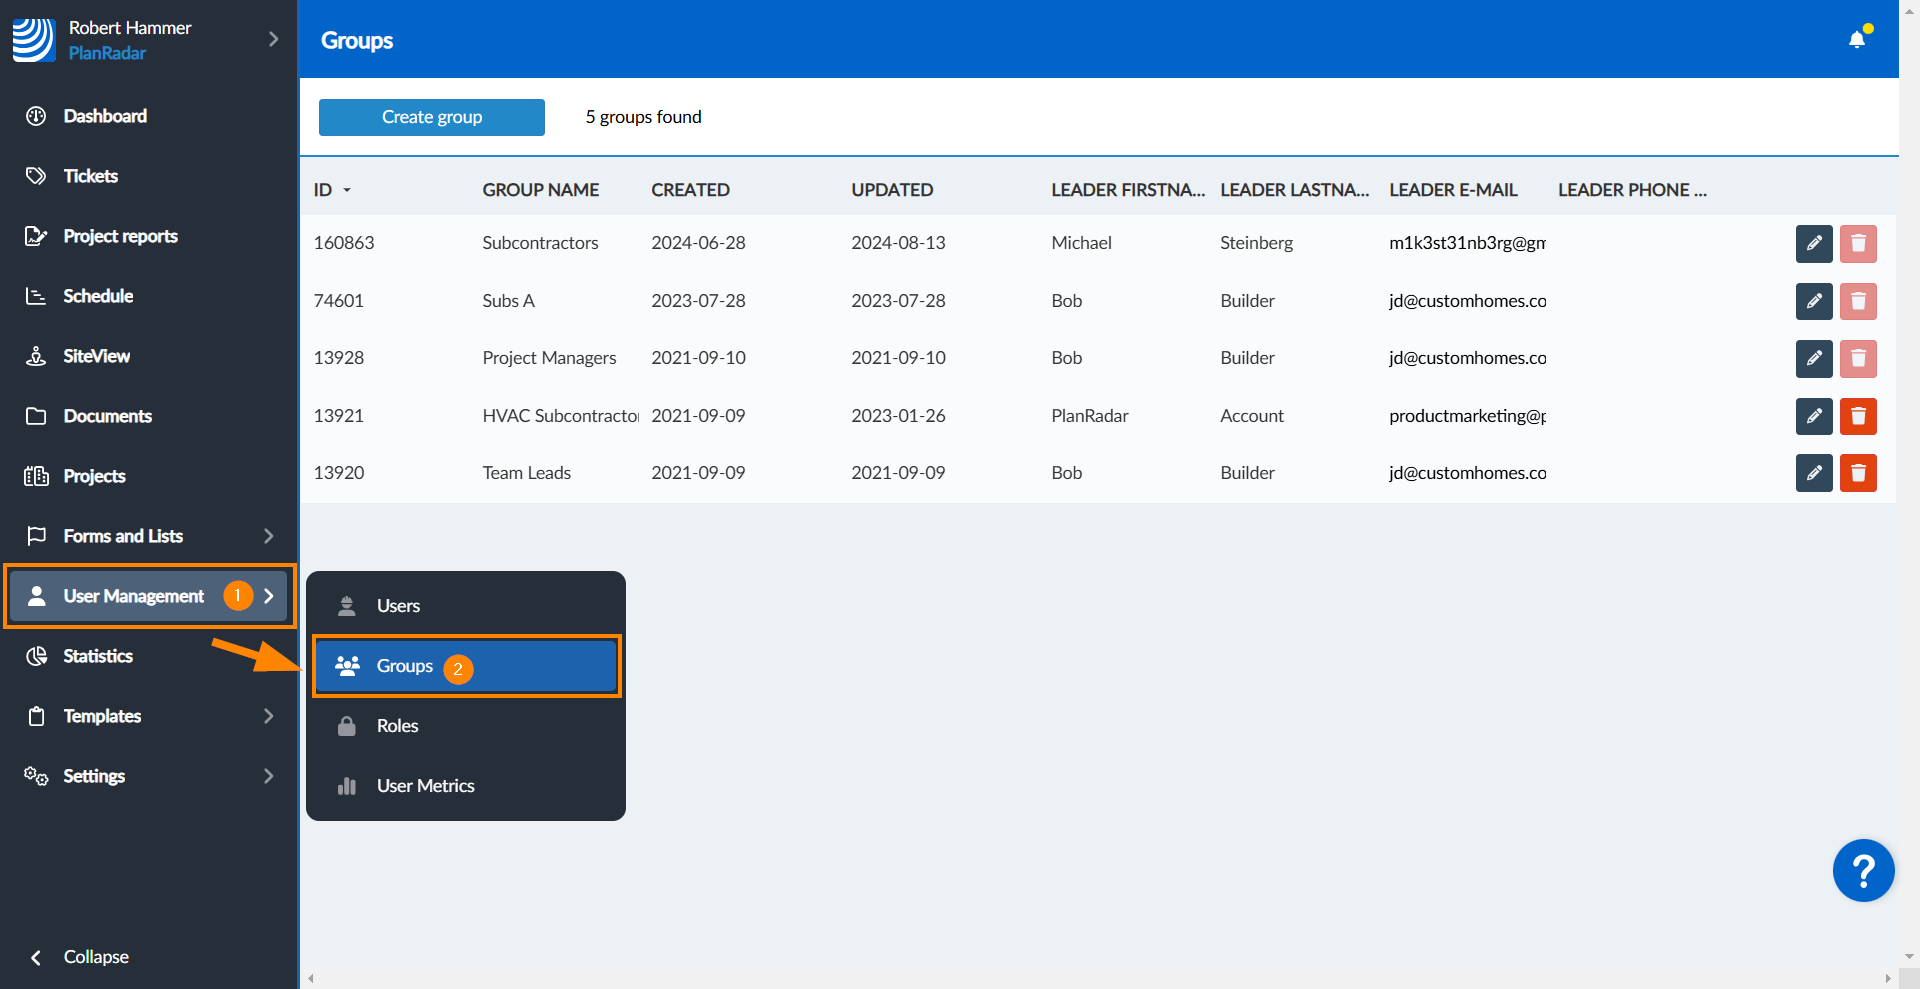Click the LEADER E-MAIL column header
1920x989 pixels.
pyautogui.click(x=1453, y=190)
